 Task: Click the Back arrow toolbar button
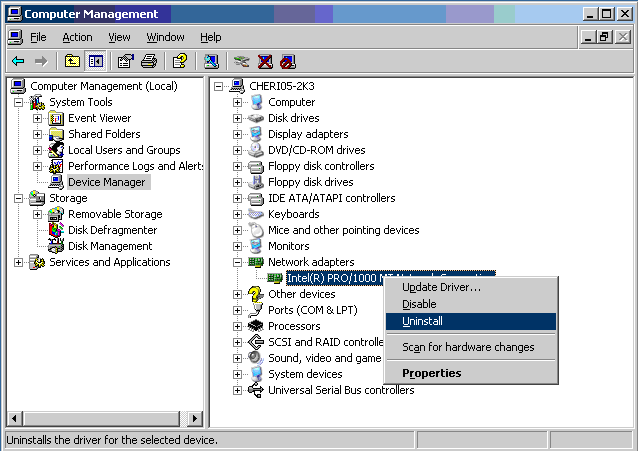[x=18, y=61]
